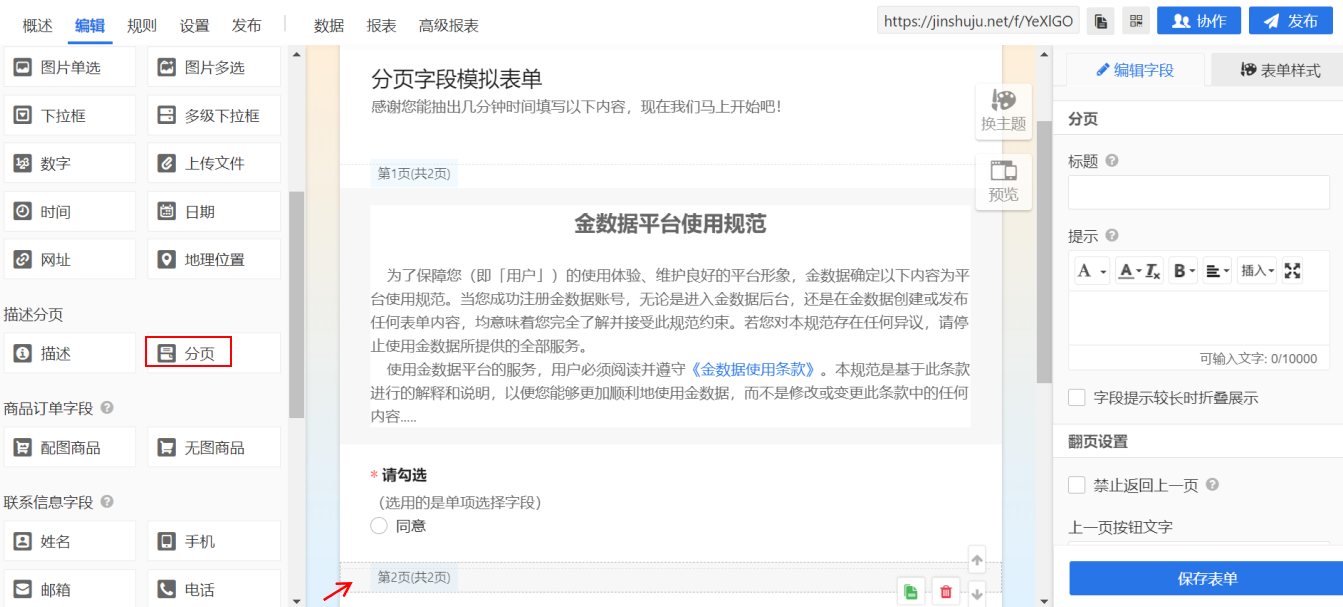Expand hint editor to fullscreen
The height and width of the screenshot is (607, 1343).
point(1292,271)
